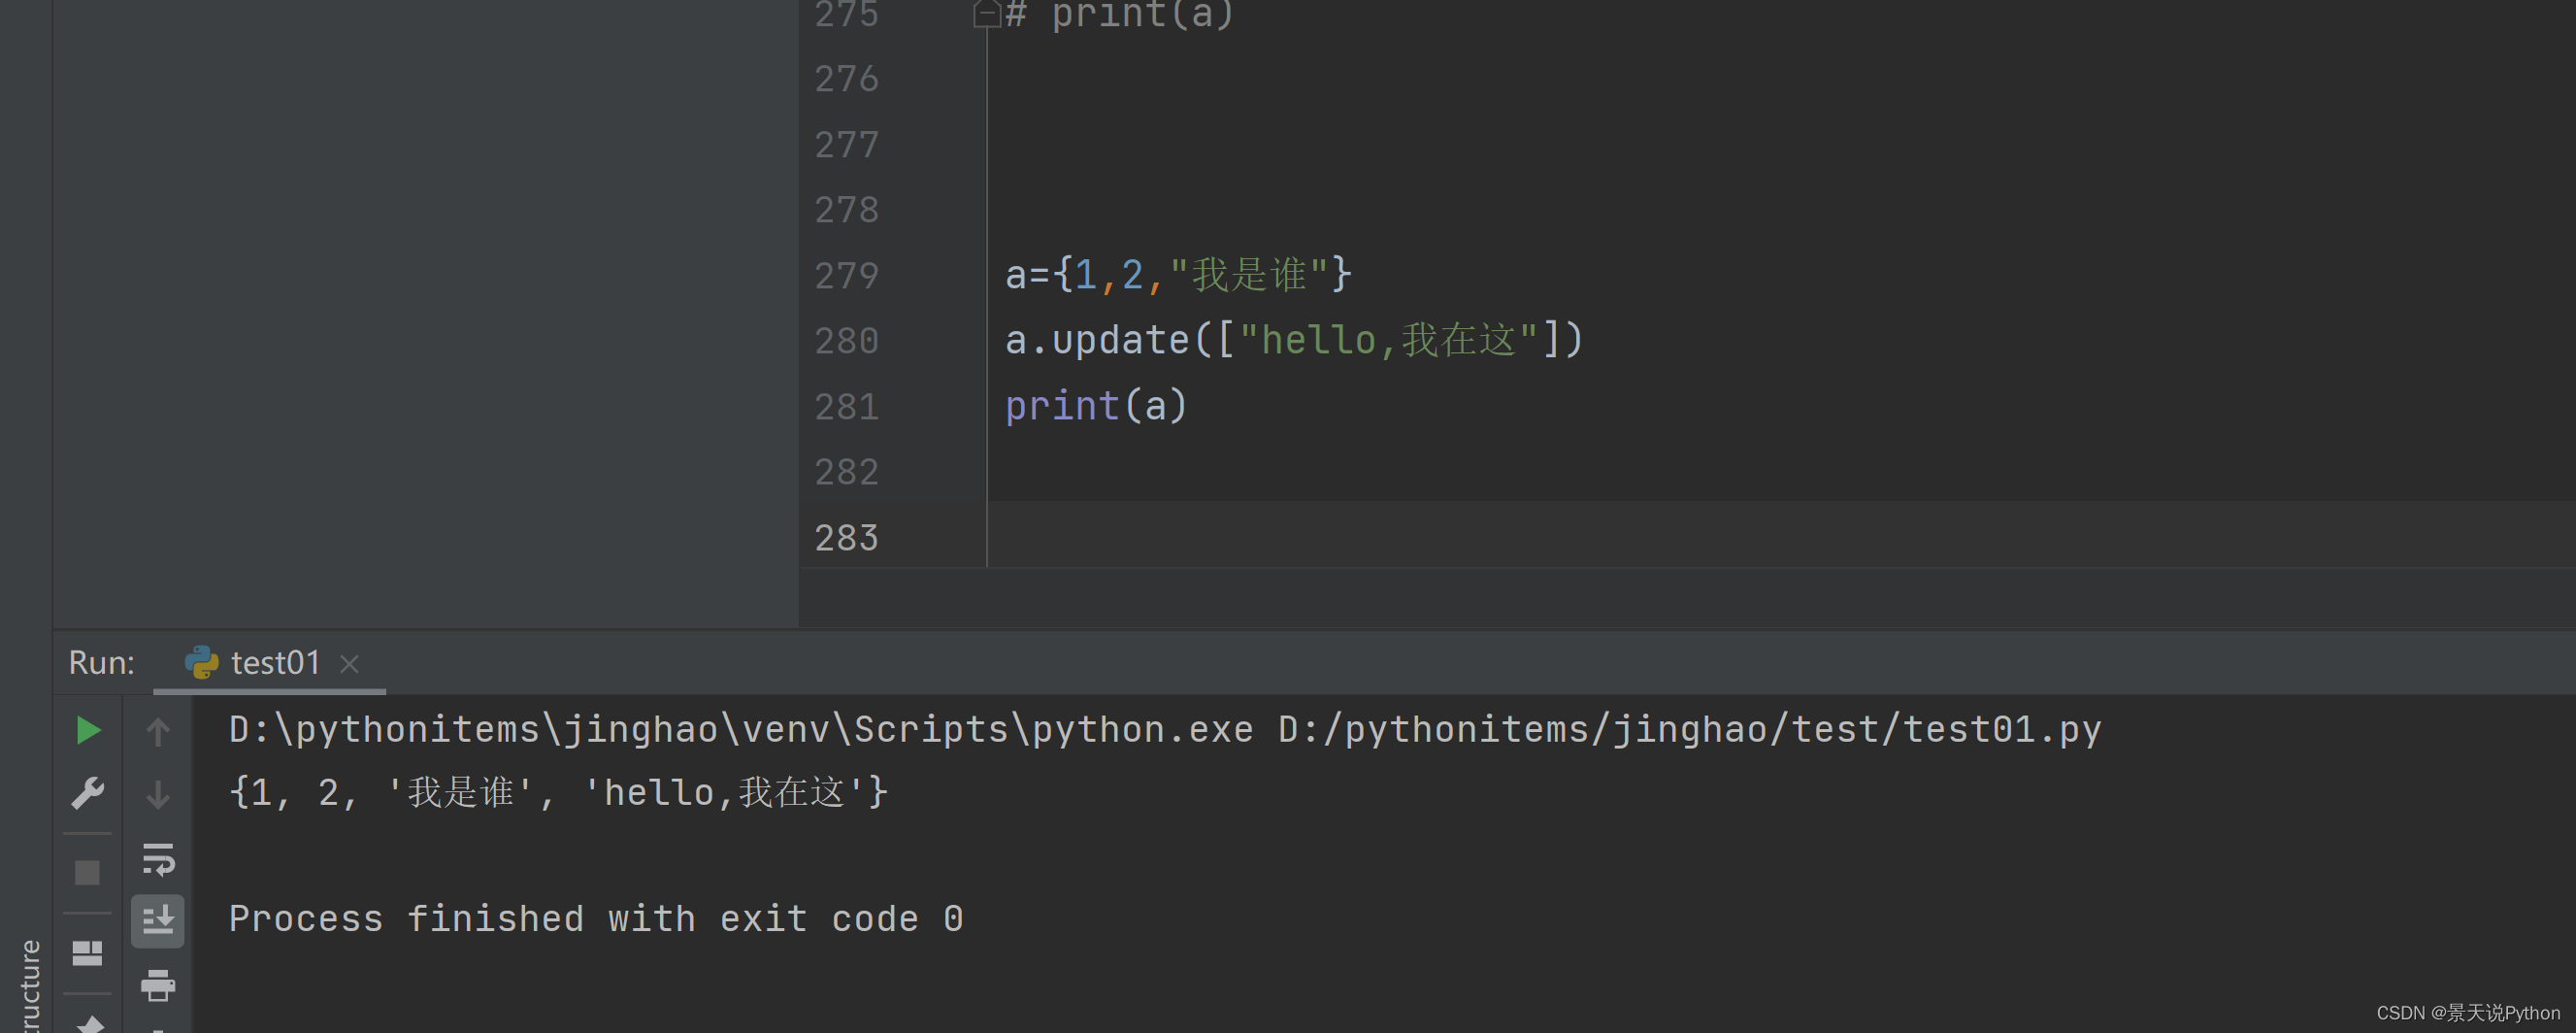This screenshot has width=2576, height=1033.
Task: Select console output set result line
Action: [x=558, y=793]
